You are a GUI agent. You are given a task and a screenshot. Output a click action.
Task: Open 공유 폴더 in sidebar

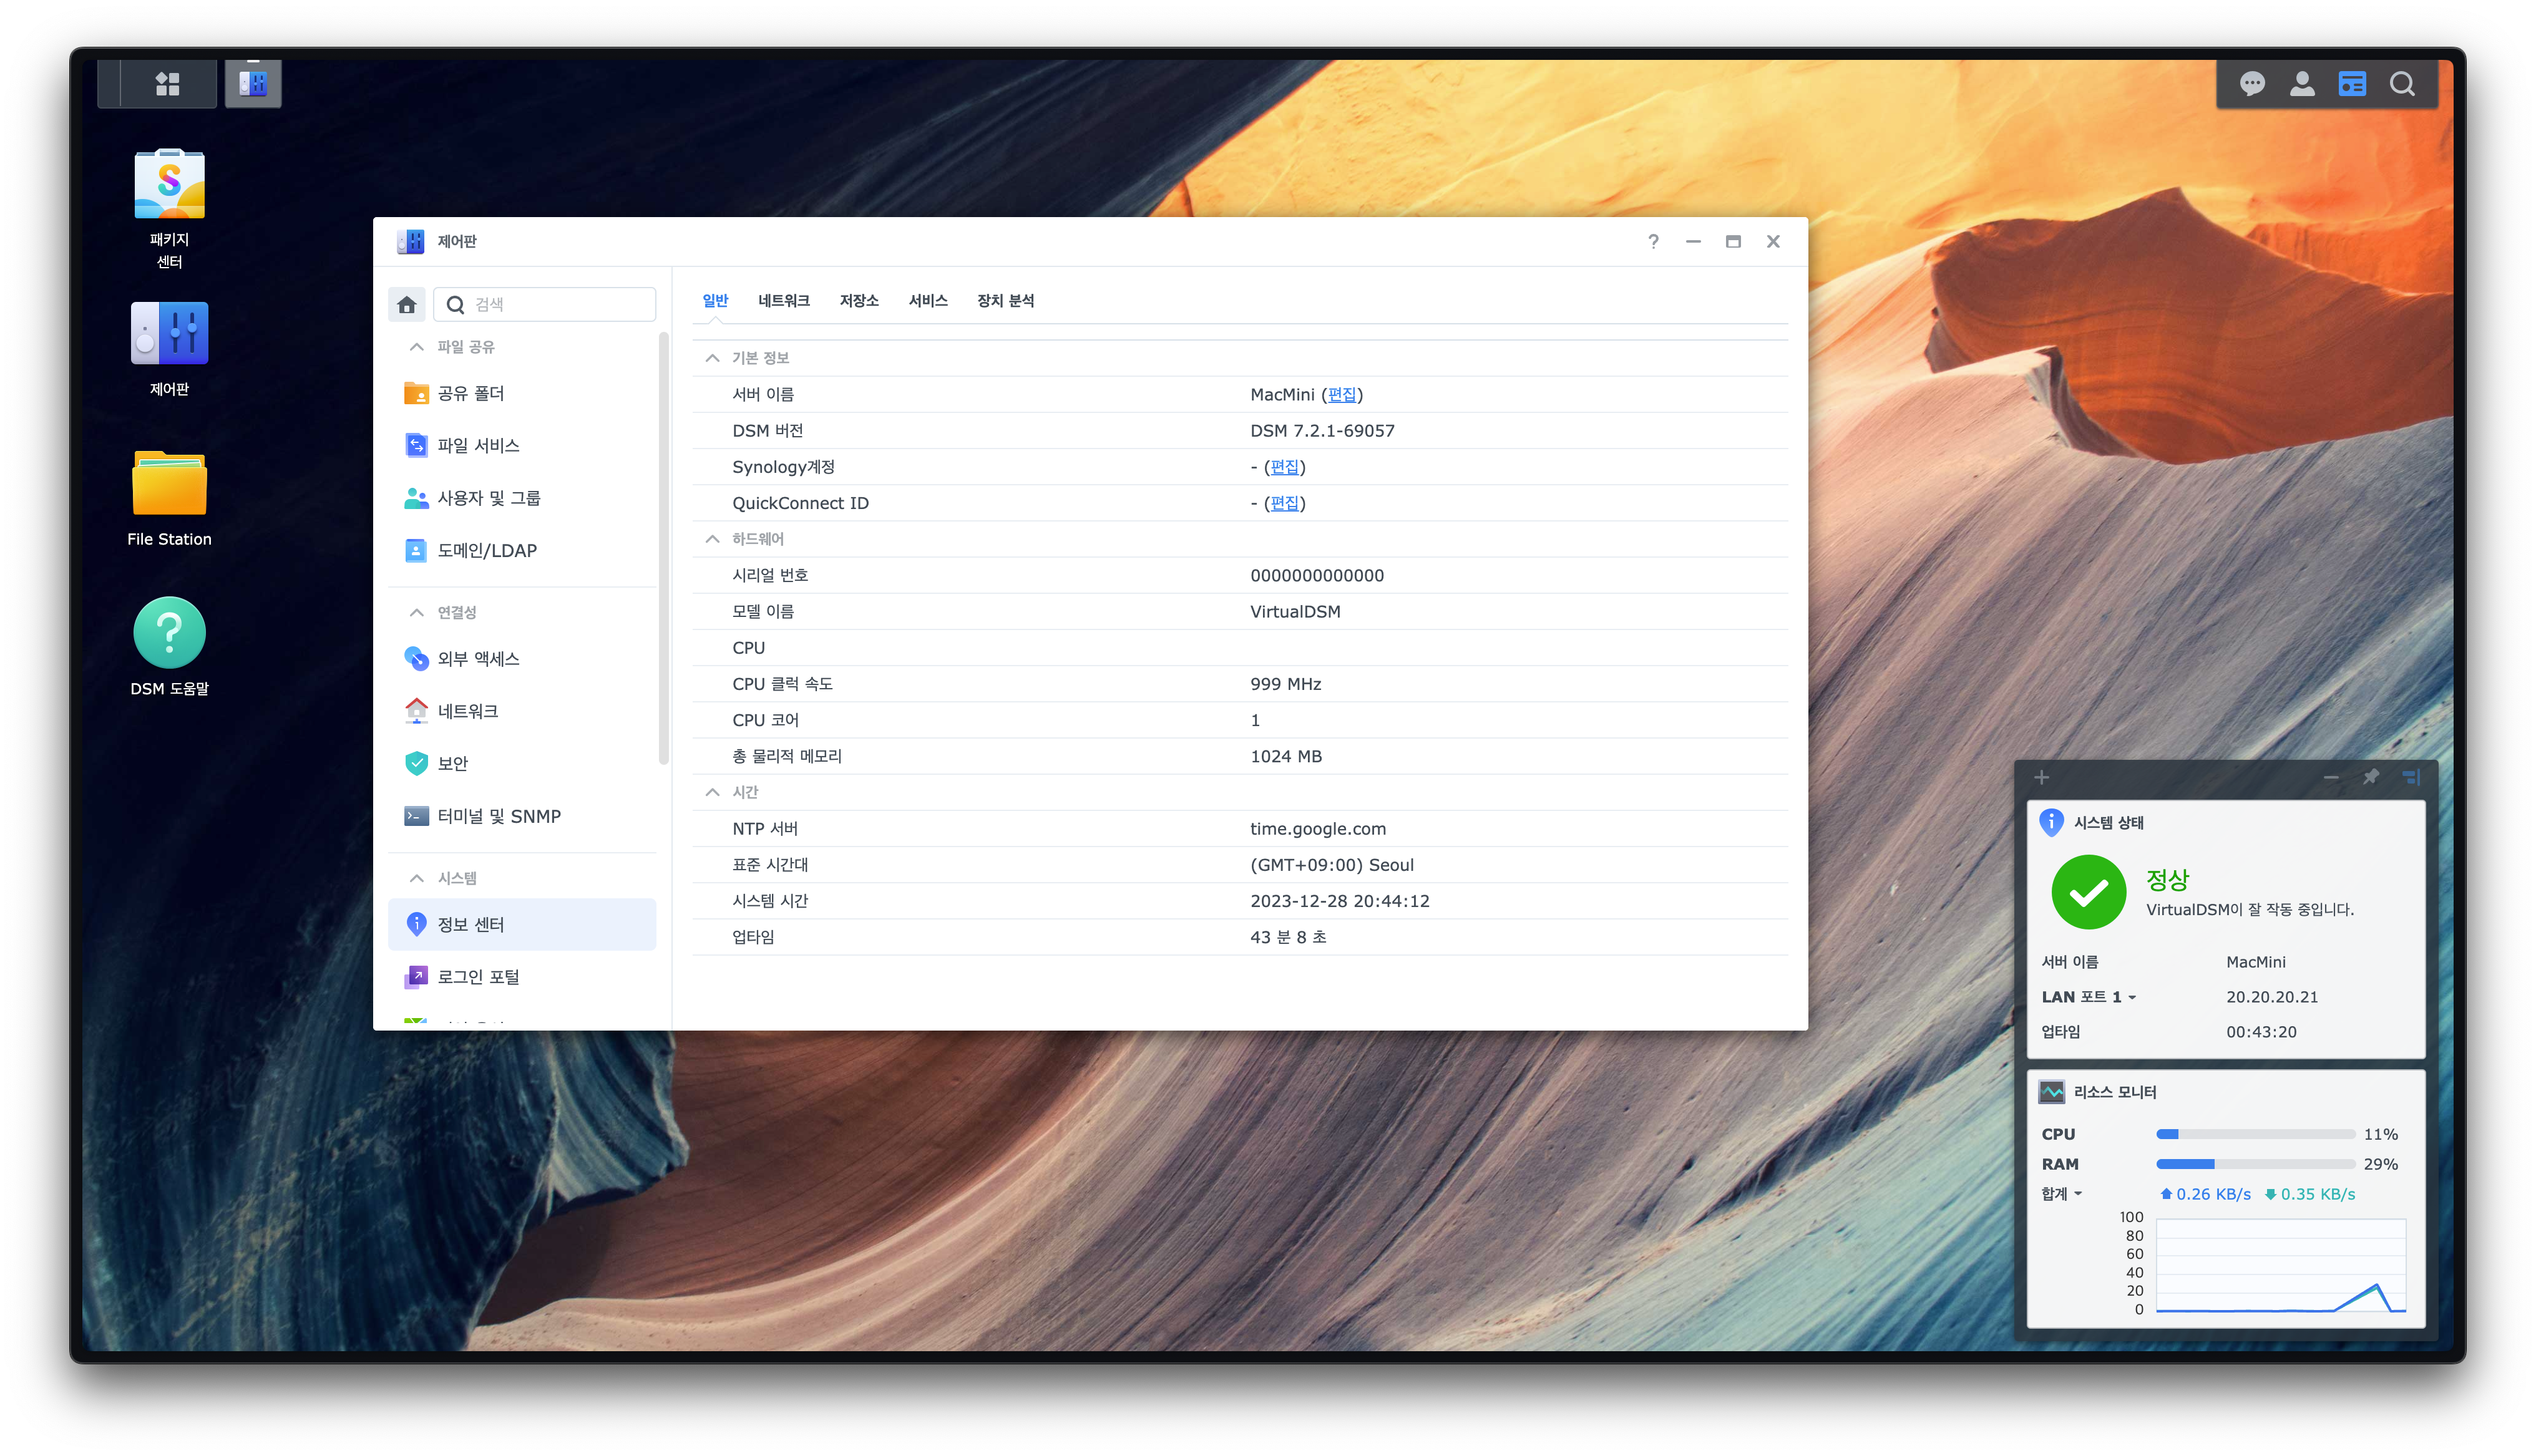coord(522,393)
